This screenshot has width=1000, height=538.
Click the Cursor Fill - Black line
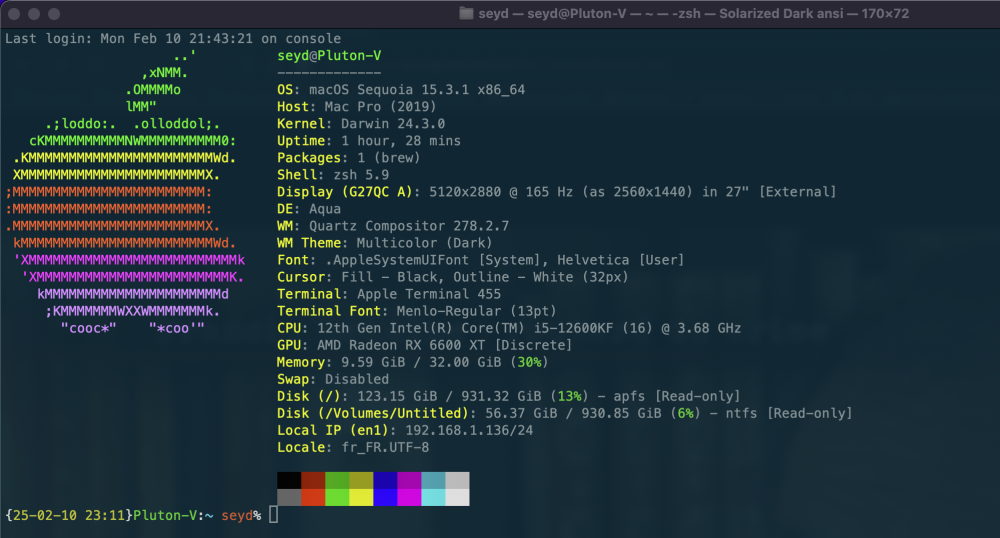coord(453,277)
